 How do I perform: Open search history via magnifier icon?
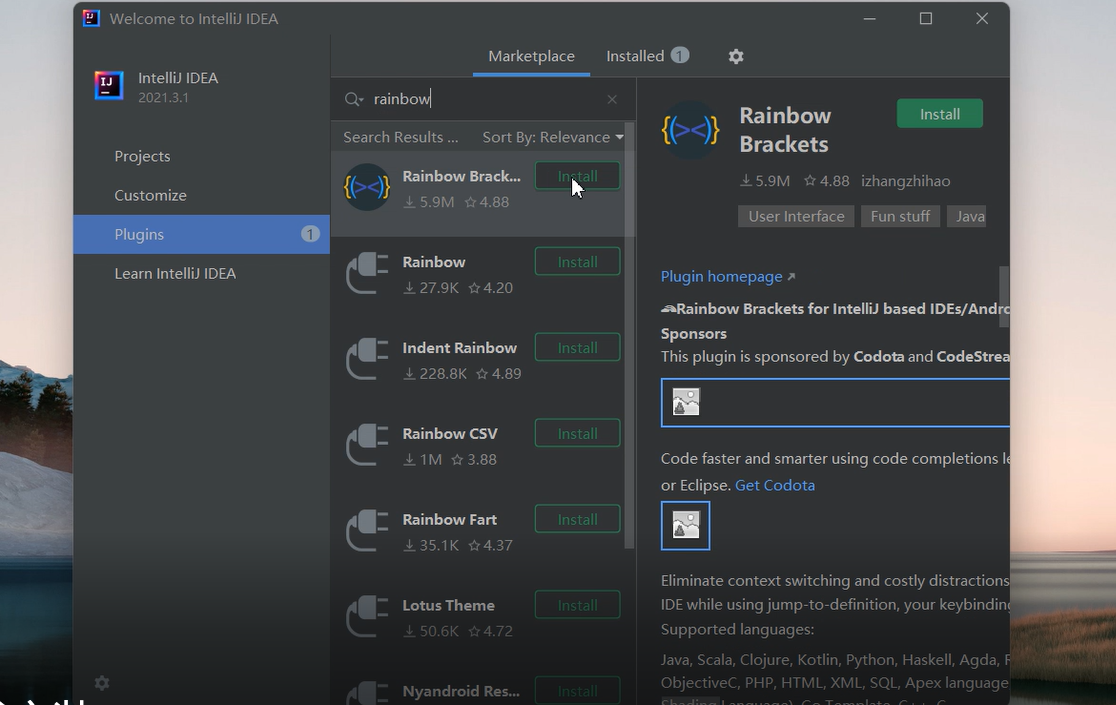(354, 99)
